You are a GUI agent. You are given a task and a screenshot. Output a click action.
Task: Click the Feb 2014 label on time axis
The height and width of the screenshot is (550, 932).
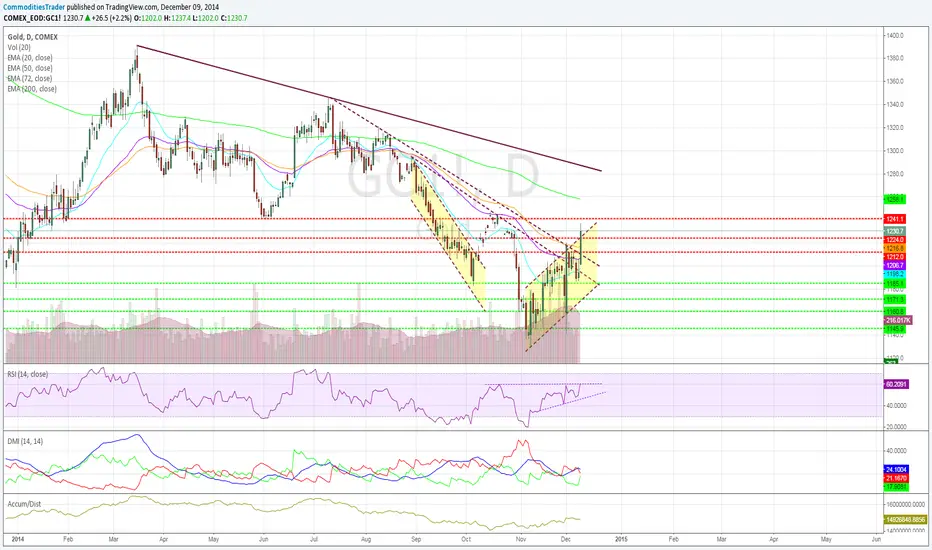tap(68, 539)
